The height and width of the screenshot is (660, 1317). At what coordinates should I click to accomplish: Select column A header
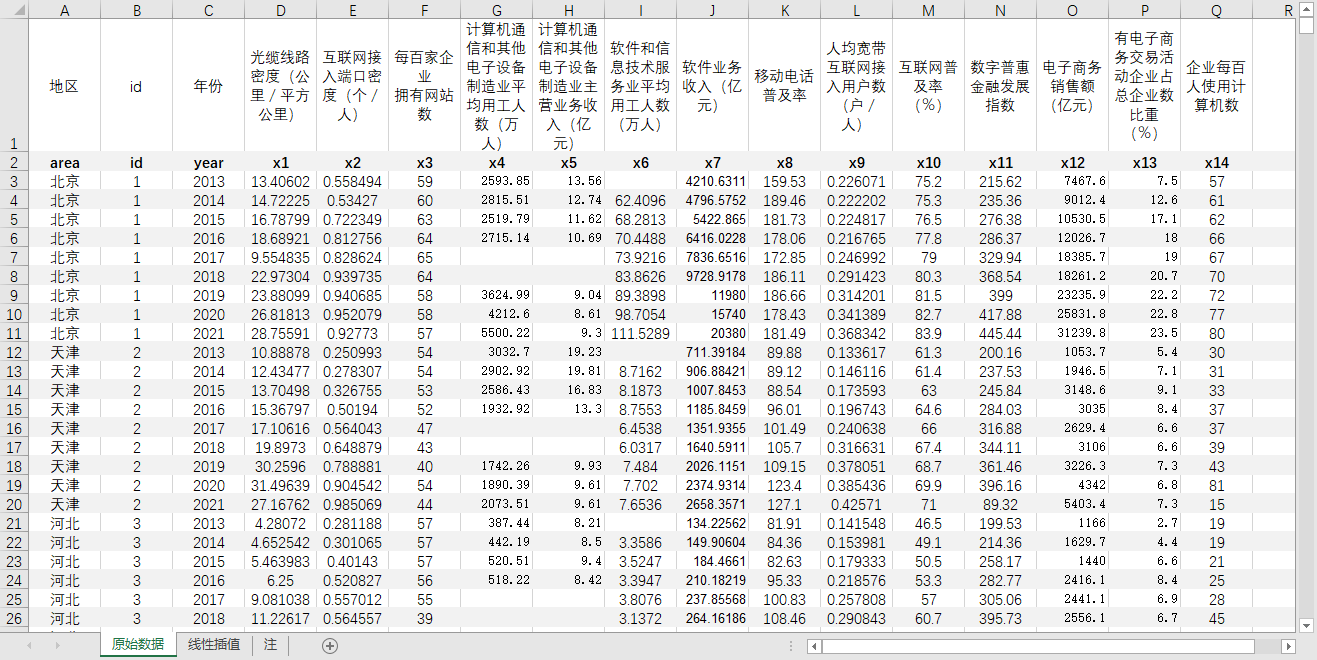point(65,10)
